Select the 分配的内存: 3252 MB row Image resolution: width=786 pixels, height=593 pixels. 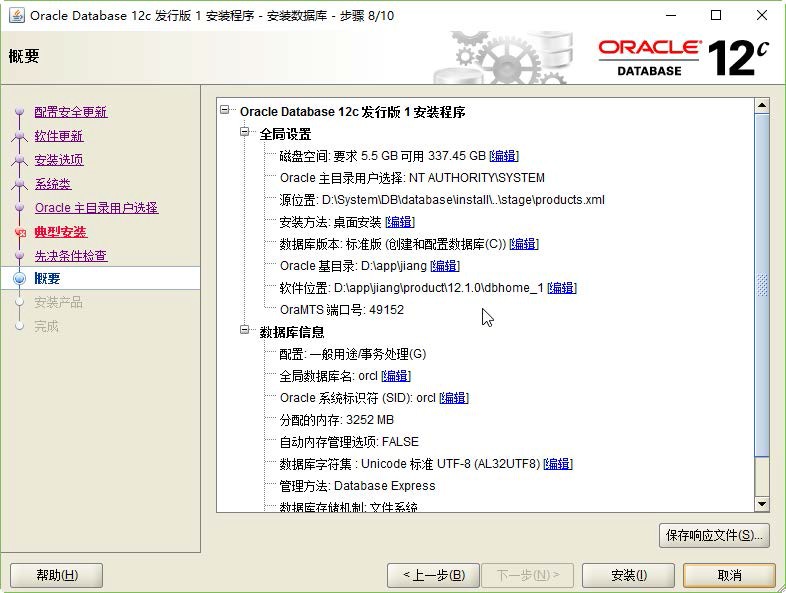(x=337, y=420)
